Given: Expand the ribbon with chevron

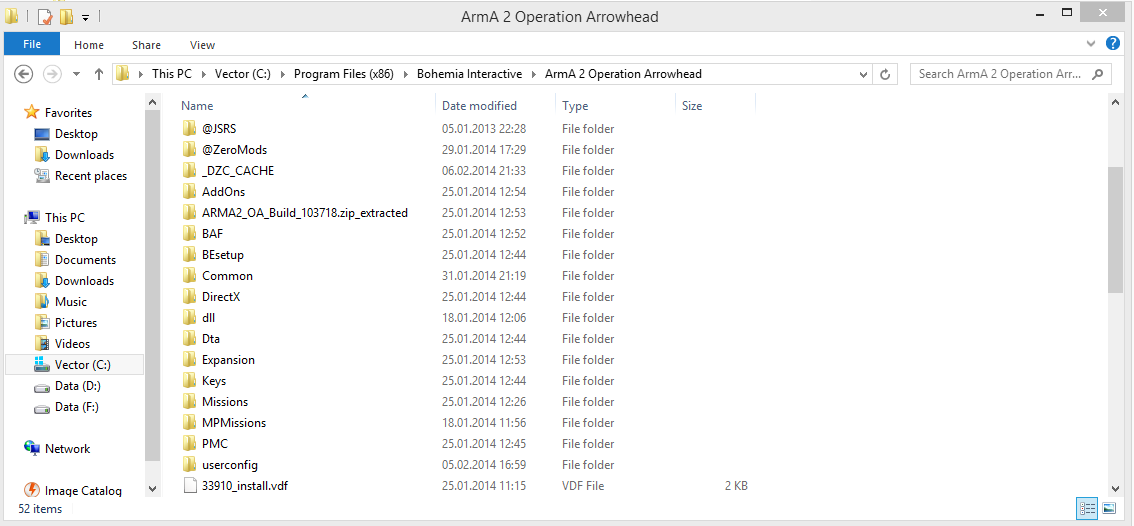Looking at the screenshot, I should tap(1091, 45).
